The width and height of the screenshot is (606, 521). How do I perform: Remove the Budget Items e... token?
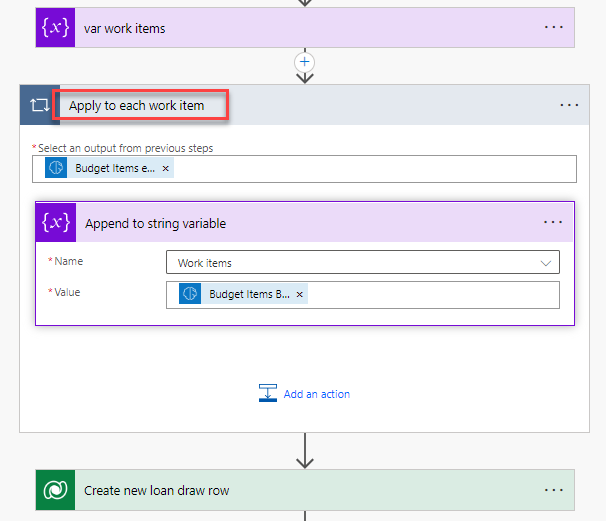pos(165,169)
